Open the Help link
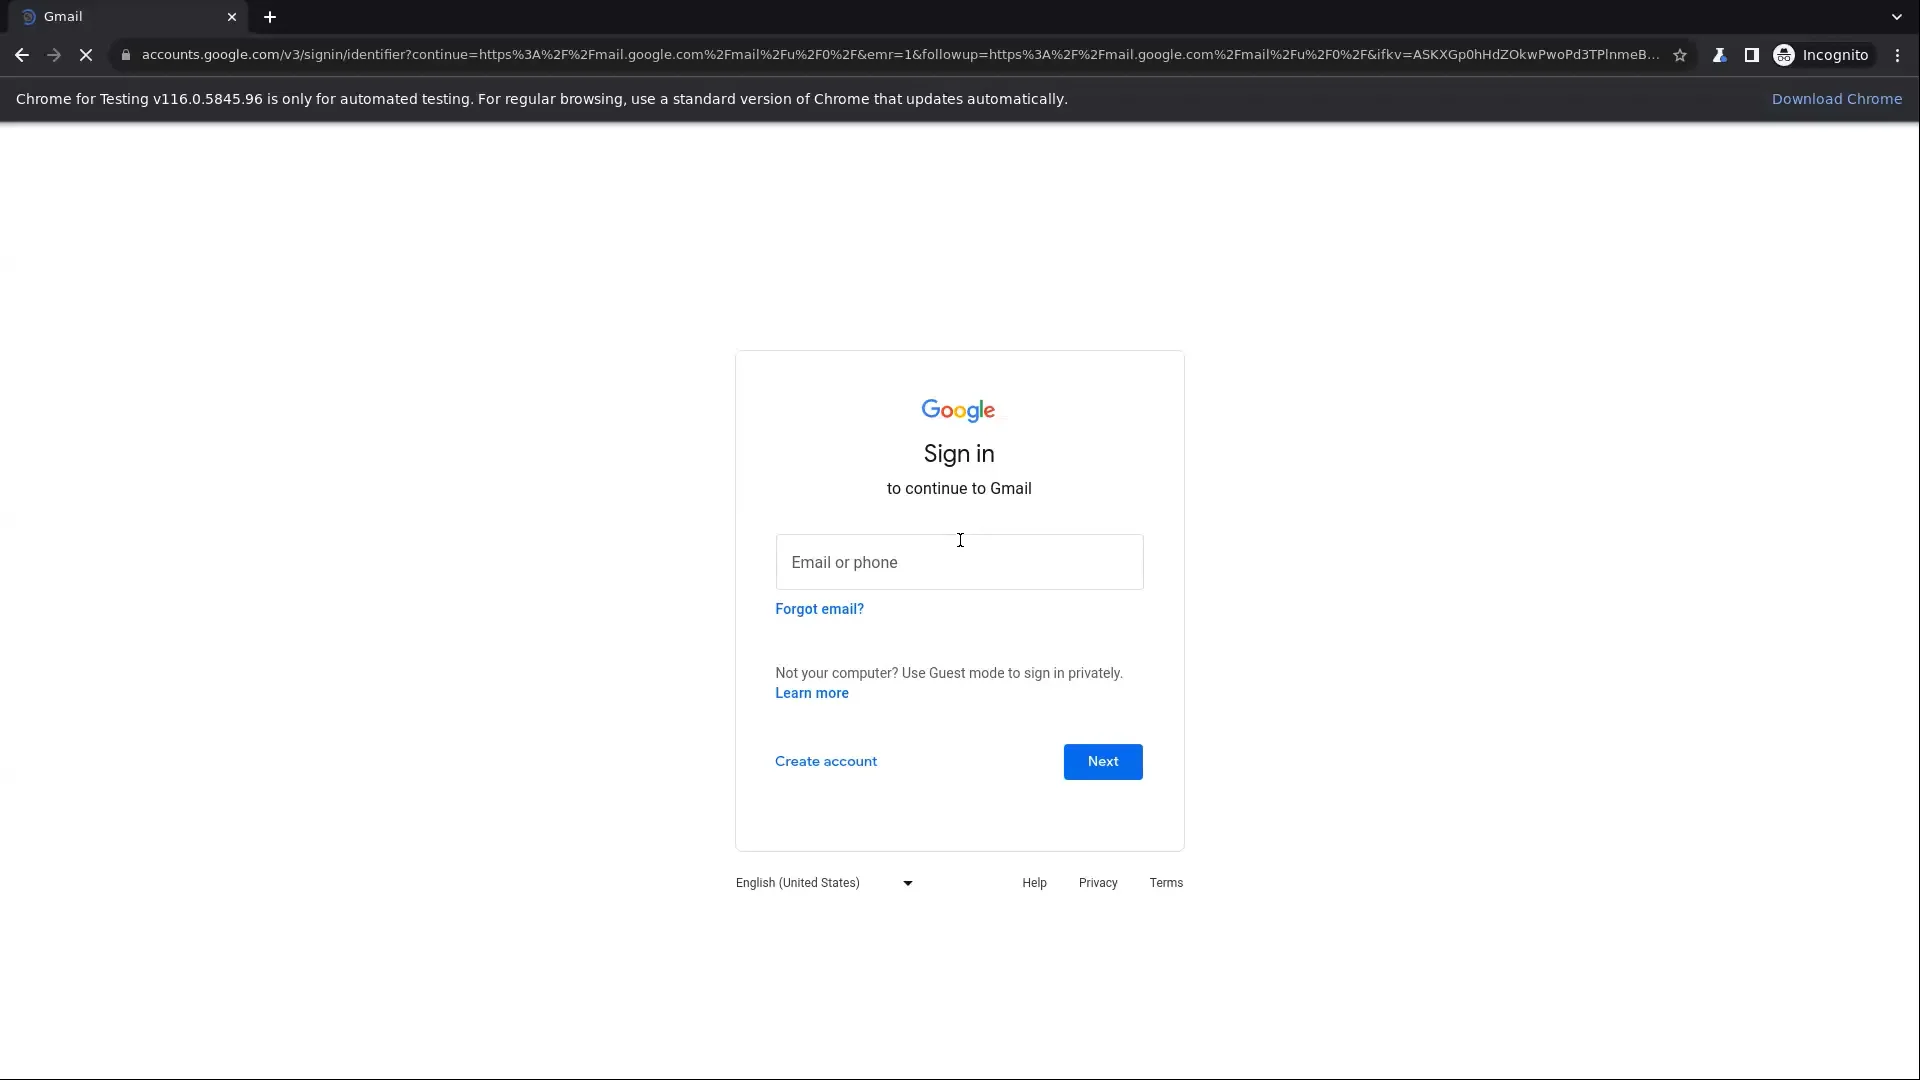Image resolution: width=1920 pixels, height=1080 pixels. pyautogui.click(x=1034, y=883)
